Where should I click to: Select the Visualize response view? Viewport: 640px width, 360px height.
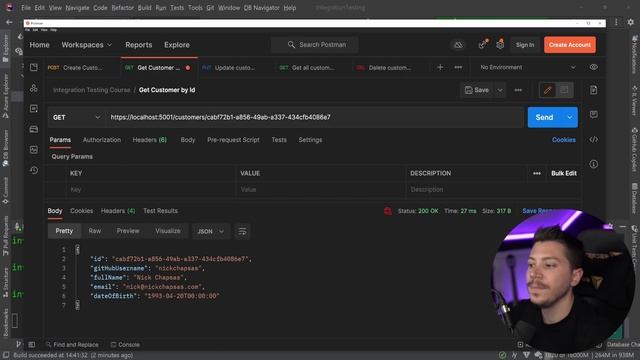(168, 231)
